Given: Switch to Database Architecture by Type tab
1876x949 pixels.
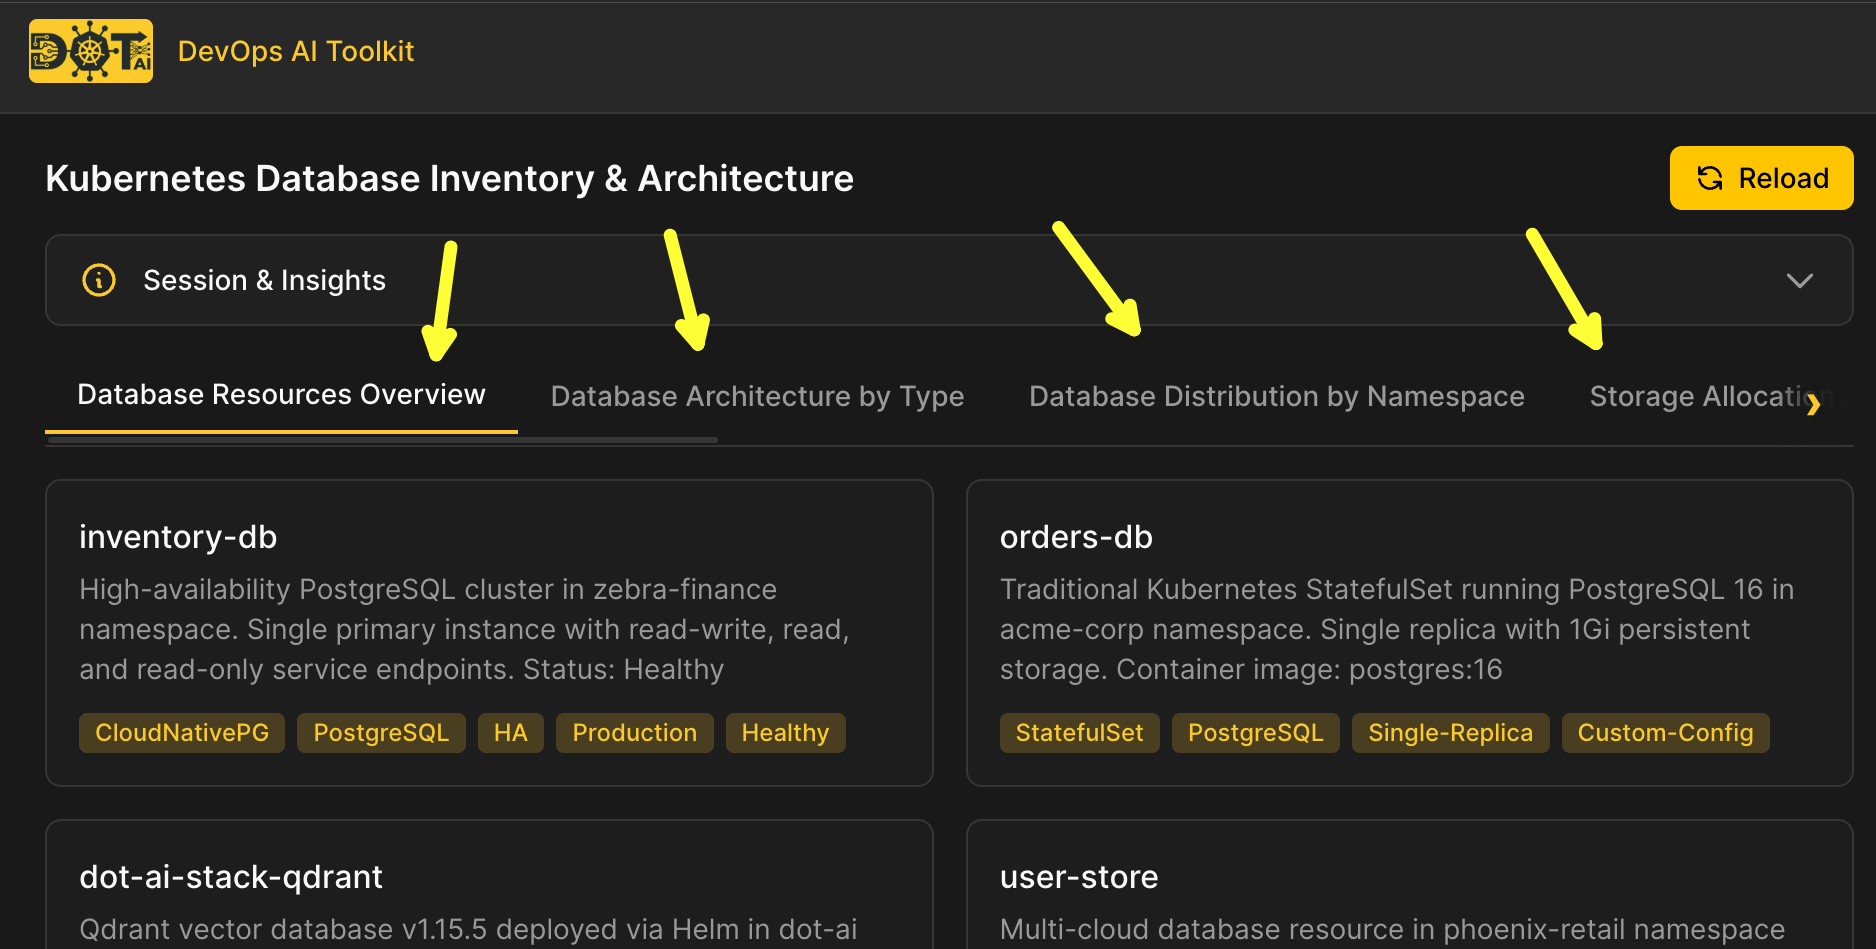Looking at the screenshot, I should pyautogui.click(x=757, y=397).
